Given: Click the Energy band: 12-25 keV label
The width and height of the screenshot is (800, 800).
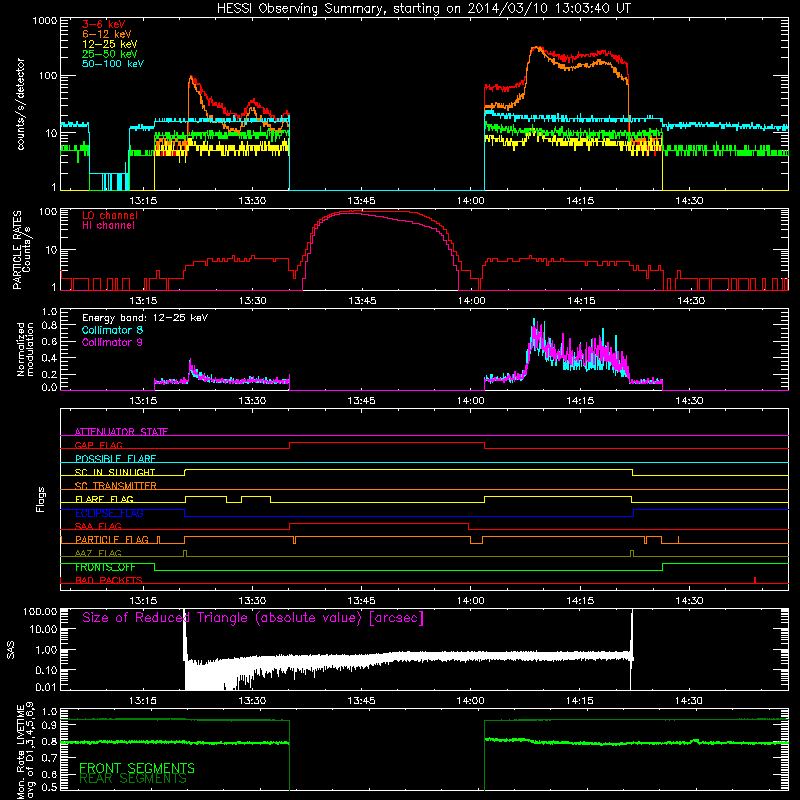Looking at the screenshot, I should pyautogui.click(x=145, y=318).
